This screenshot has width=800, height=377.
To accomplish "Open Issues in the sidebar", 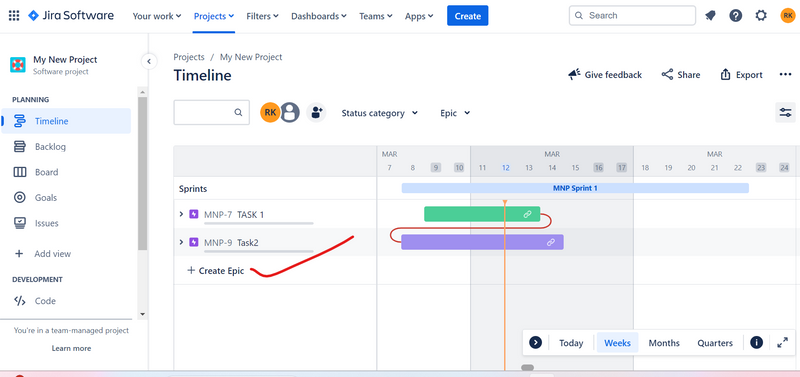I will click(66, 223).
